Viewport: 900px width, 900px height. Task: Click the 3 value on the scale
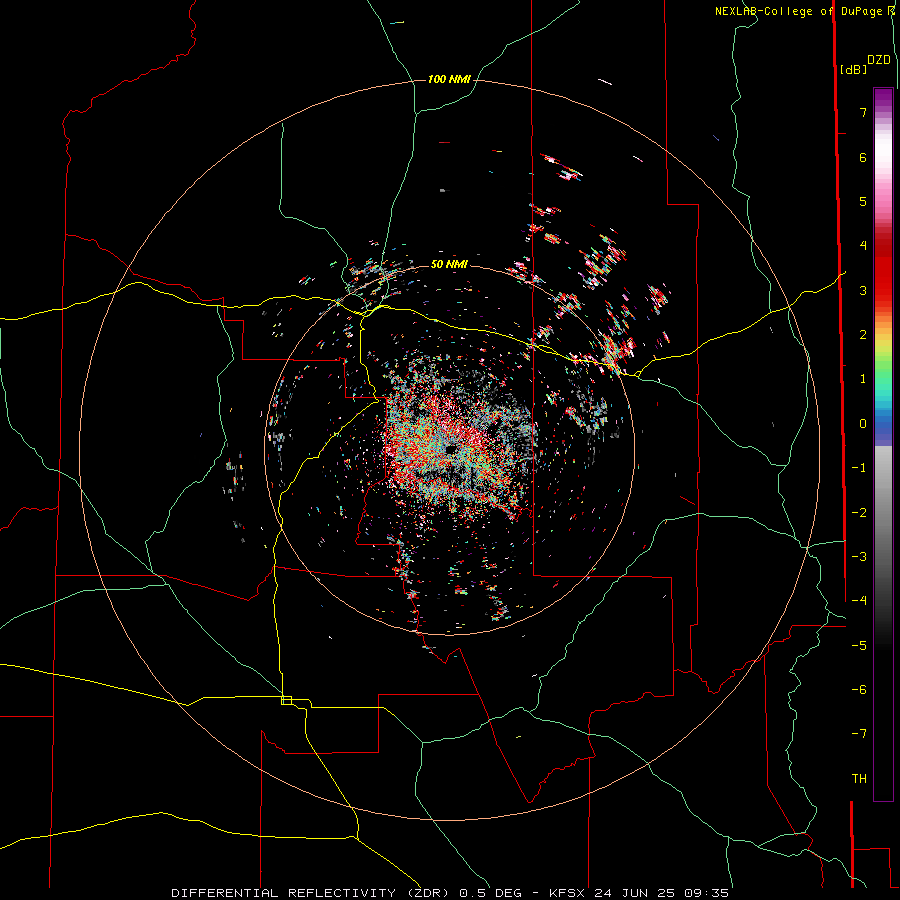[x=863, y=290]
